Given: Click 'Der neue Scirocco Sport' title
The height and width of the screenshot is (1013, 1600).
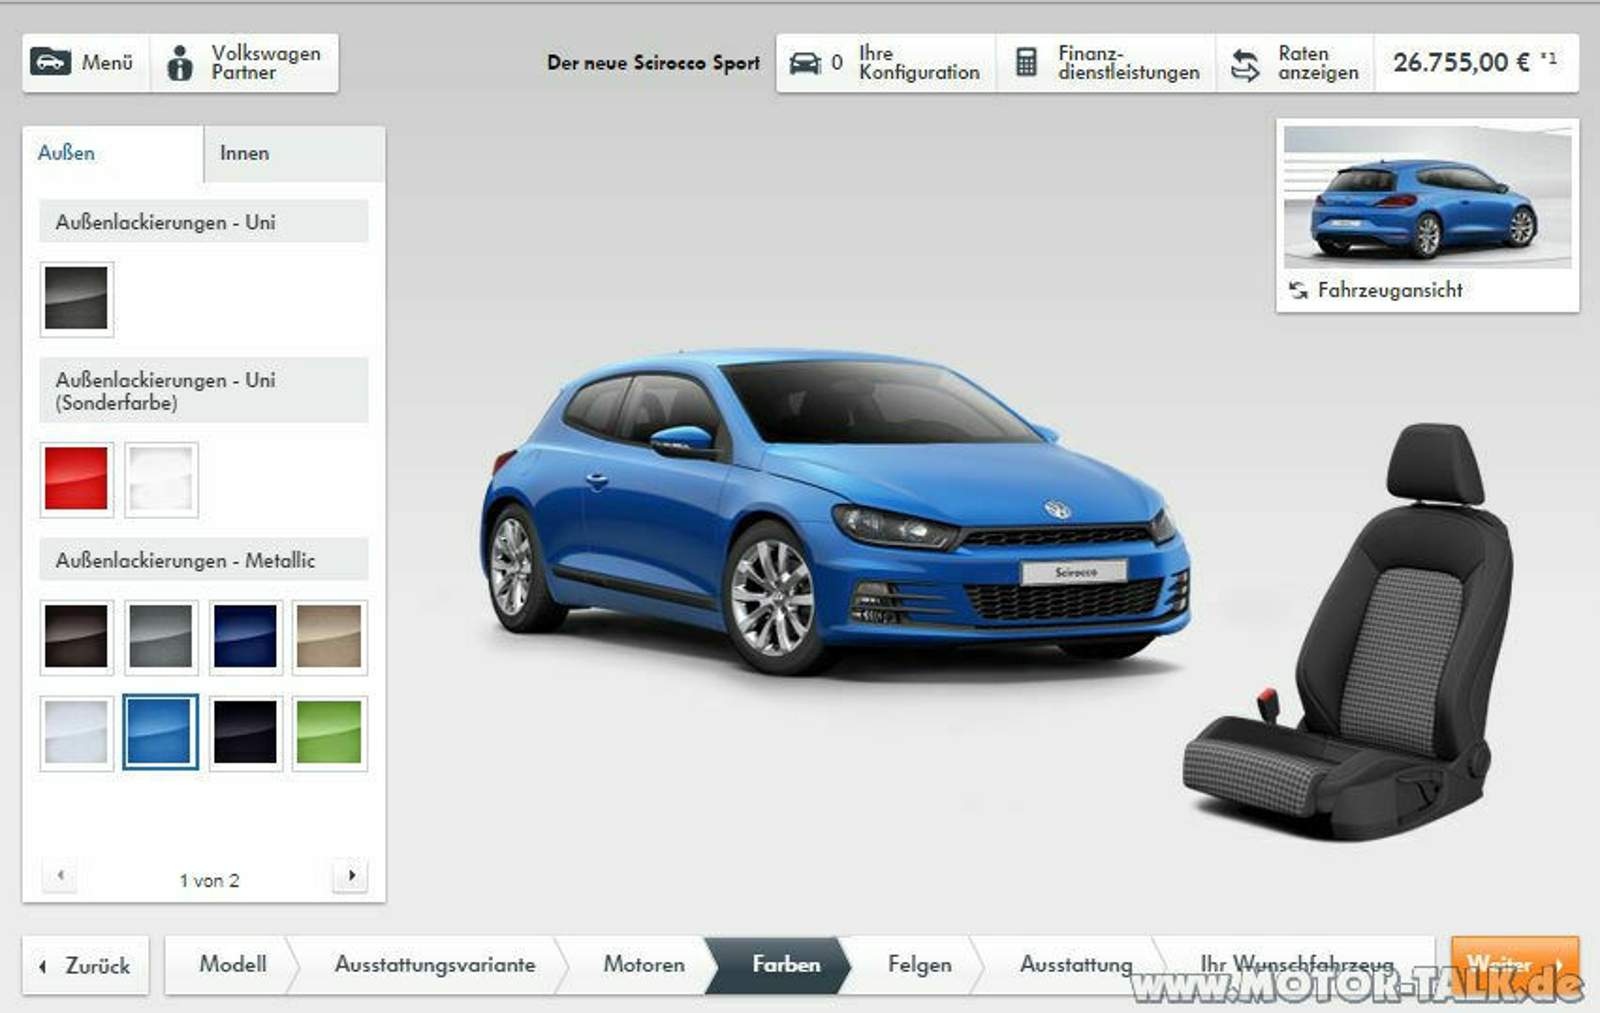Looking at the screenshot, I should point(653,63).
